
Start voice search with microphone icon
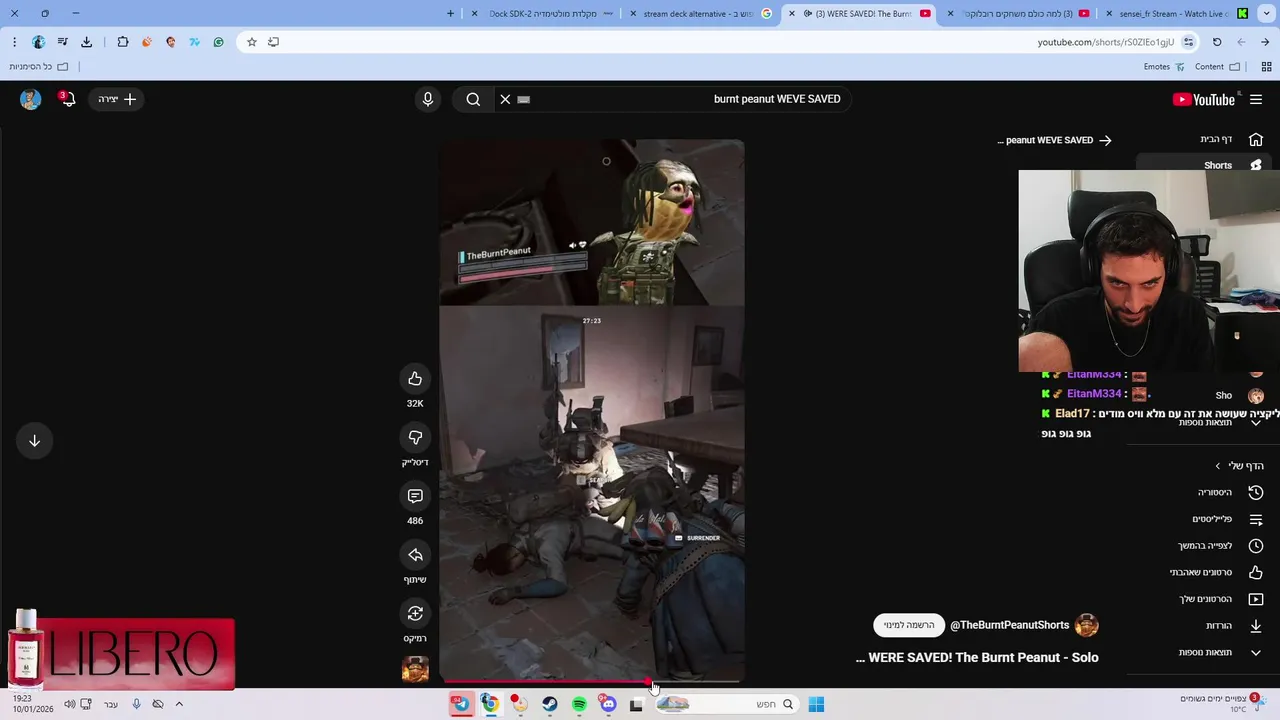[x=428, y=99]
